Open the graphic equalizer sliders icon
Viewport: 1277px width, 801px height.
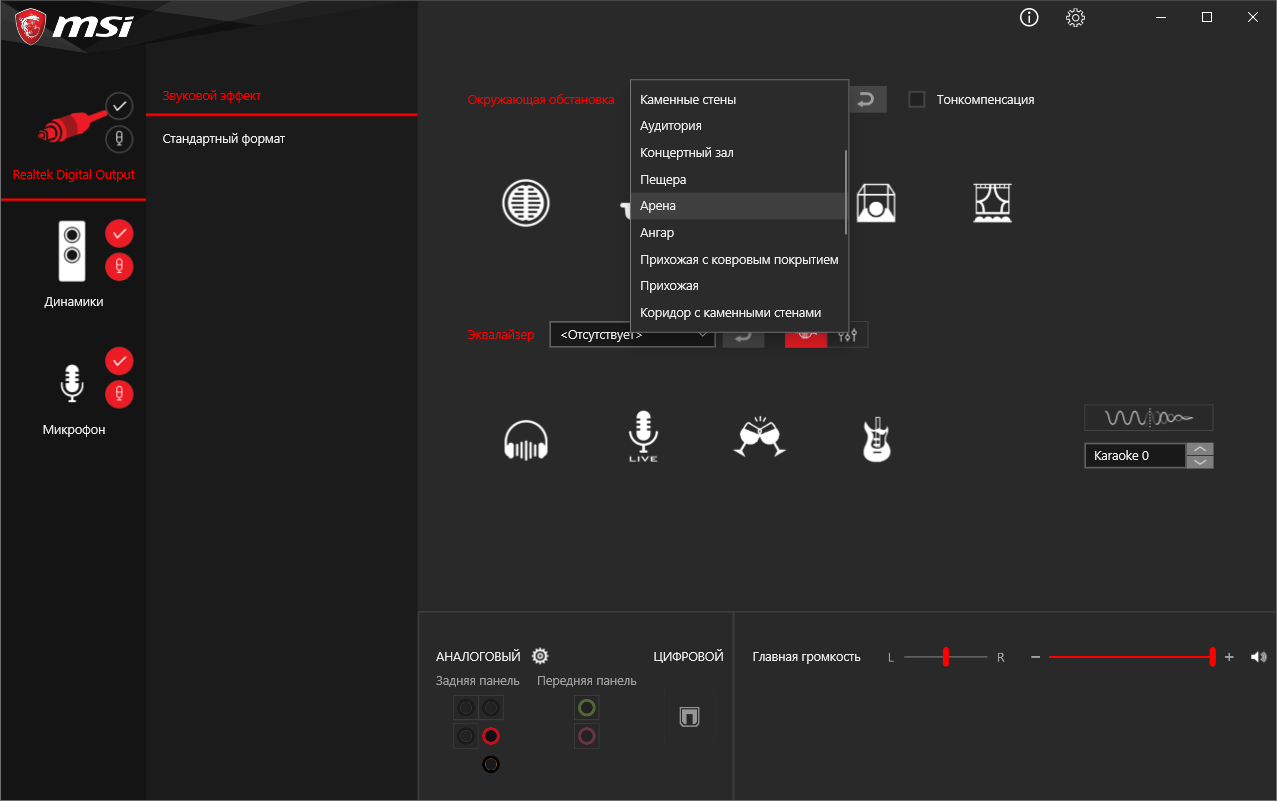[x=848, y=335]
